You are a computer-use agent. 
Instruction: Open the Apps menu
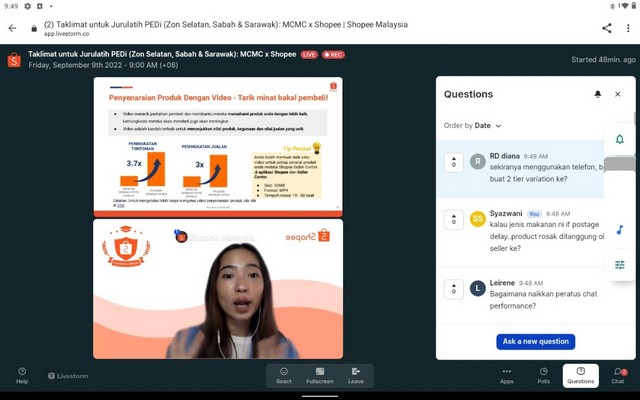tap(507, 375)
